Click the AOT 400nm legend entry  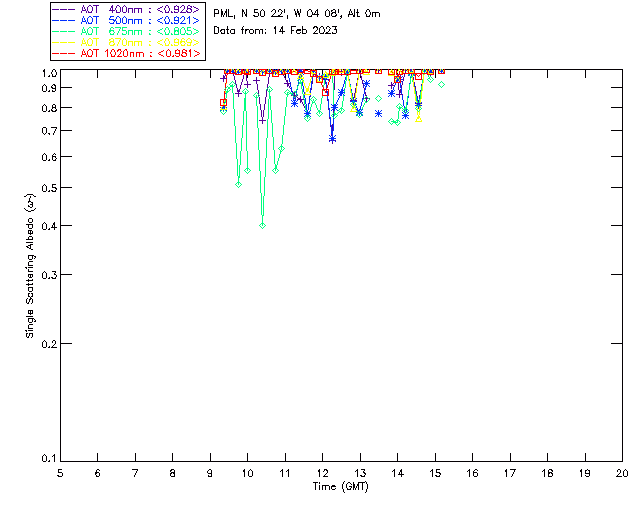click(127, 9)
